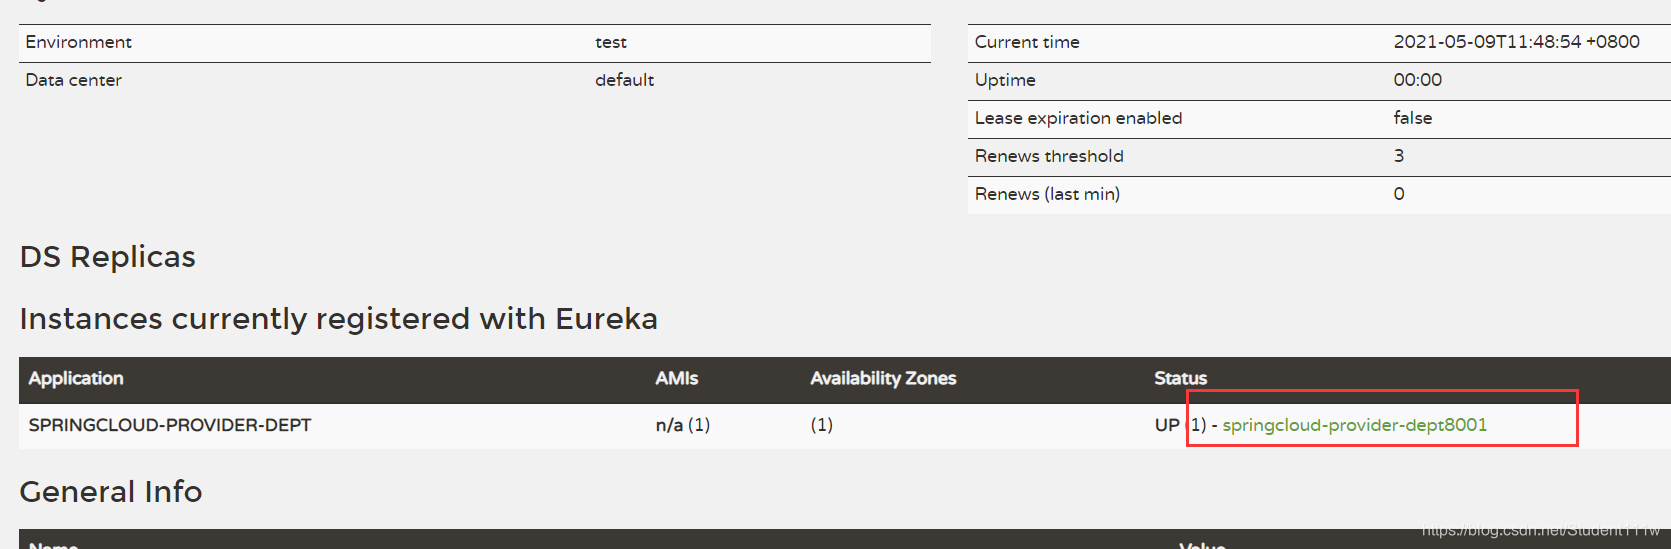This screenshot has width=1671, height=549.
Task: Click the Renews (last min) label
Action: coord(1047,194)
